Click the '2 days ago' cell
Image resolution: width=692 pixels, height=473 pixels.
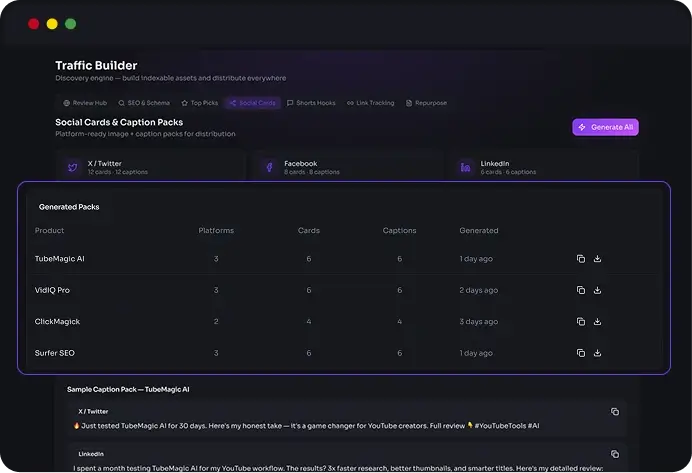pos(479,290)
